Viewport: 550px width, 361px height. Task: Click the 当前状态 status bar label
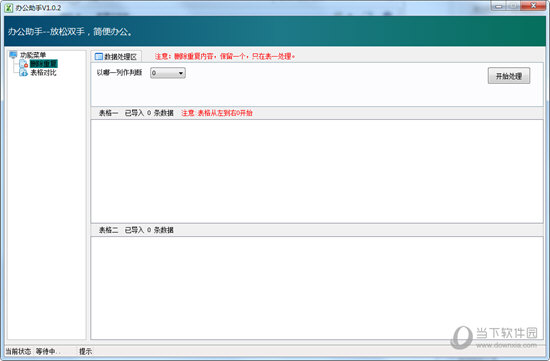[x=18, y=351]
